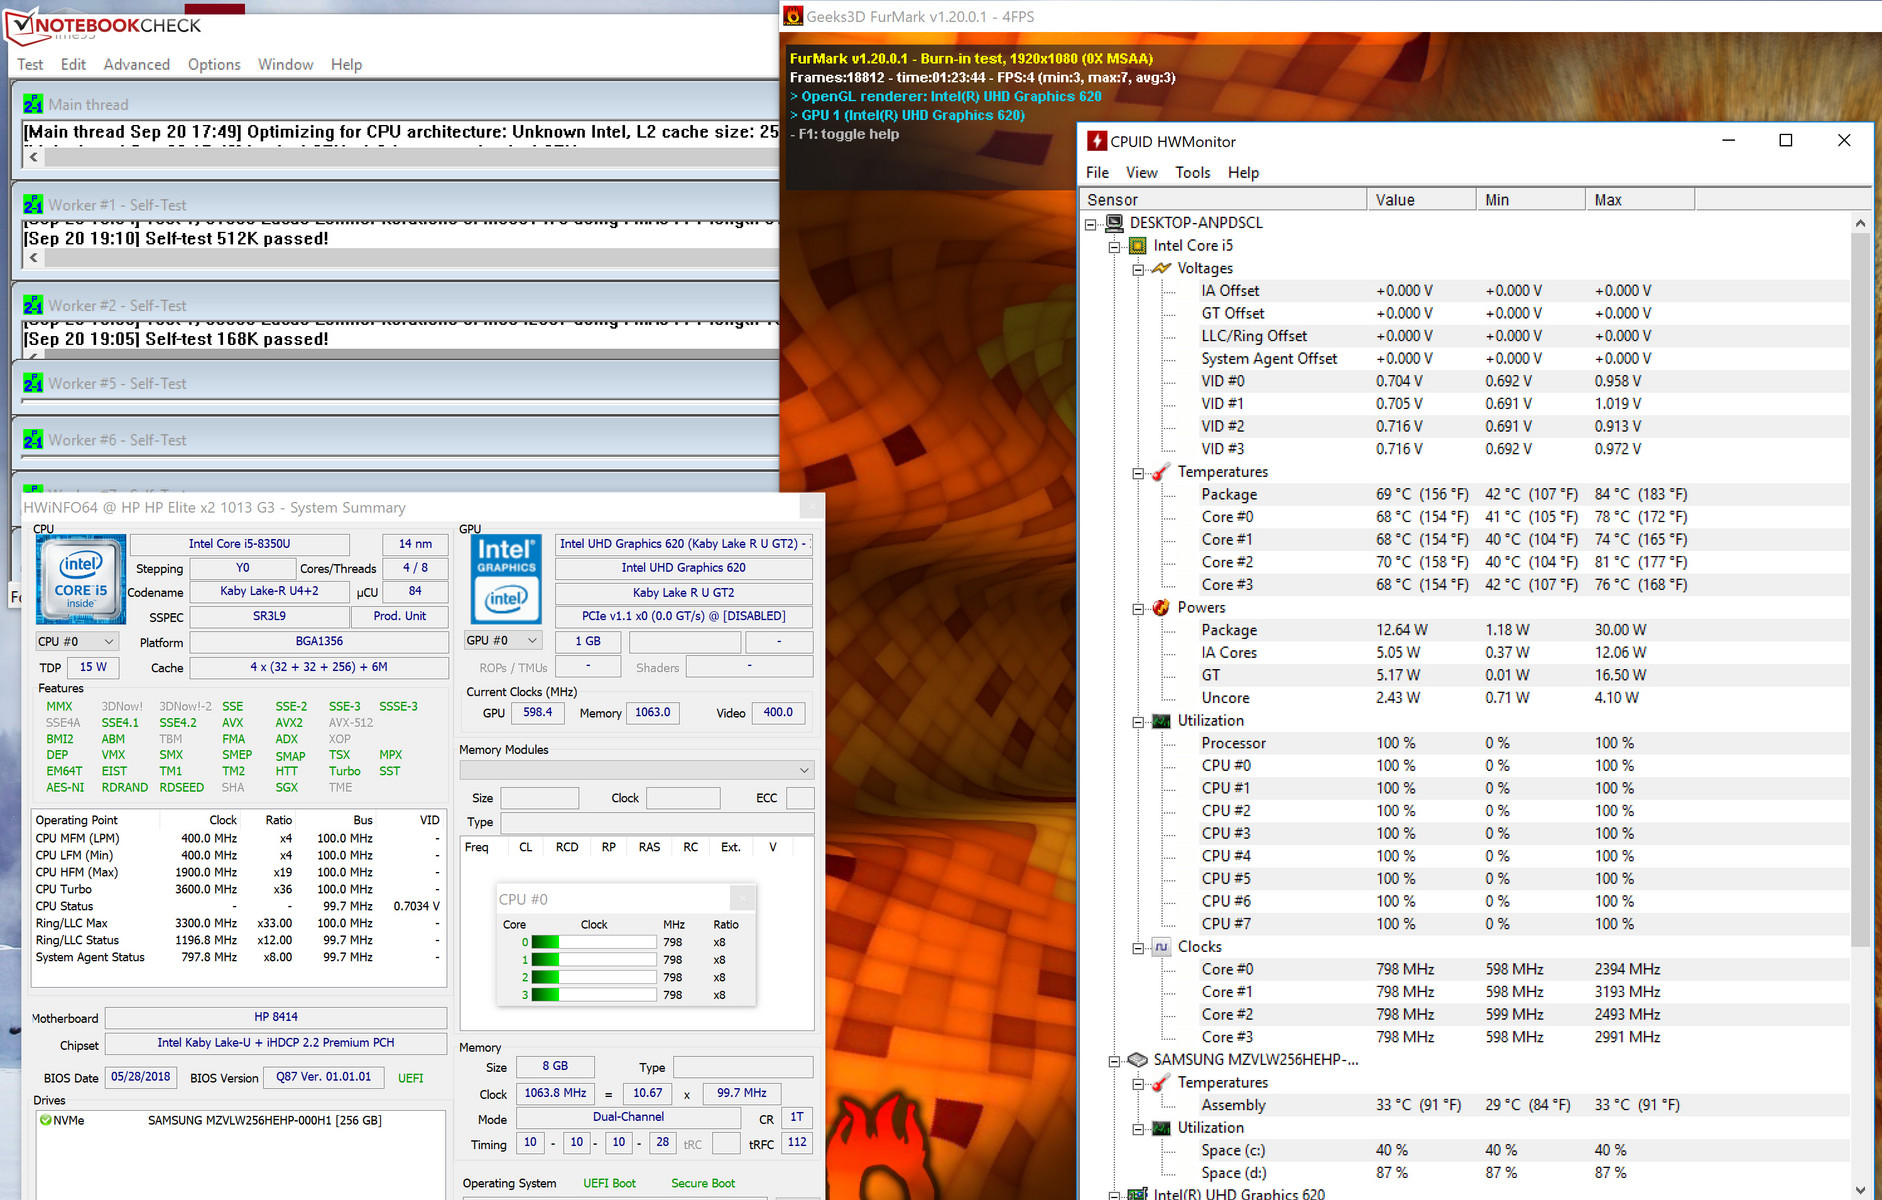Click the Max column header
Screen dimensions: 1882x1200
point(1638,200)
